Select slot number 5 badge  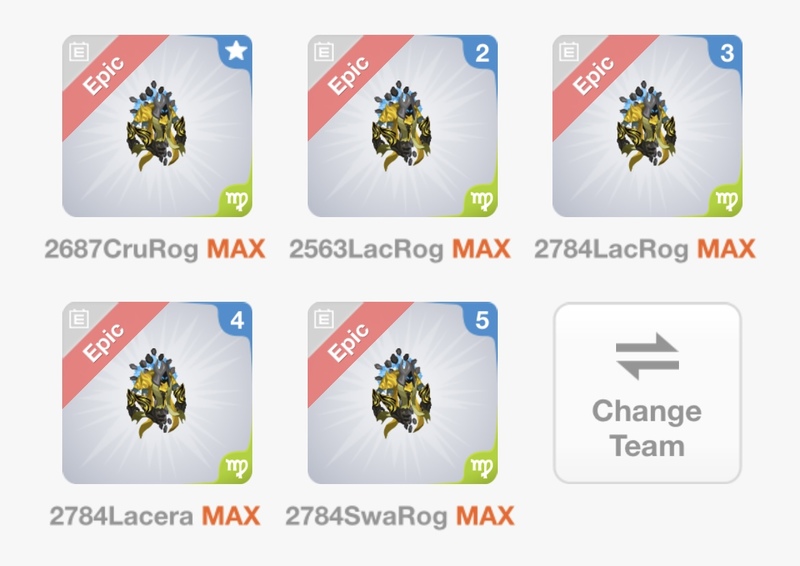click(x=482, y=321)
